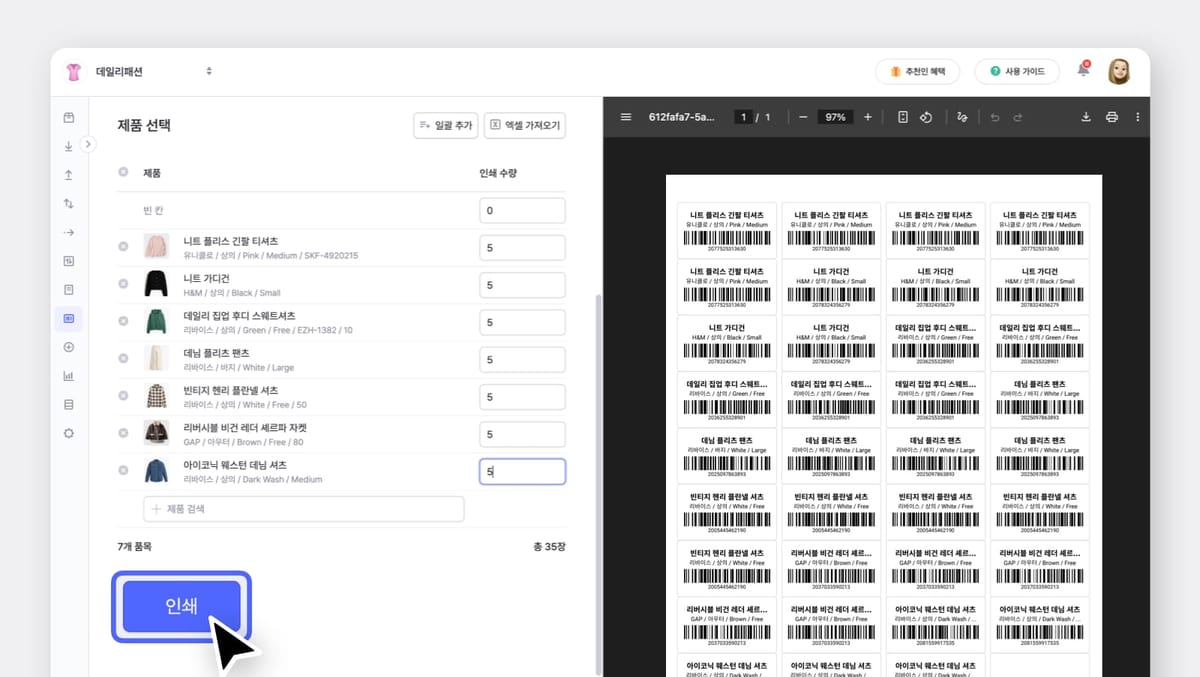Open the 사용 가이드 link
Image resolution: width=1200 pixels, height=677 pixels.
pyautogui.click(x=1016, y=71)
